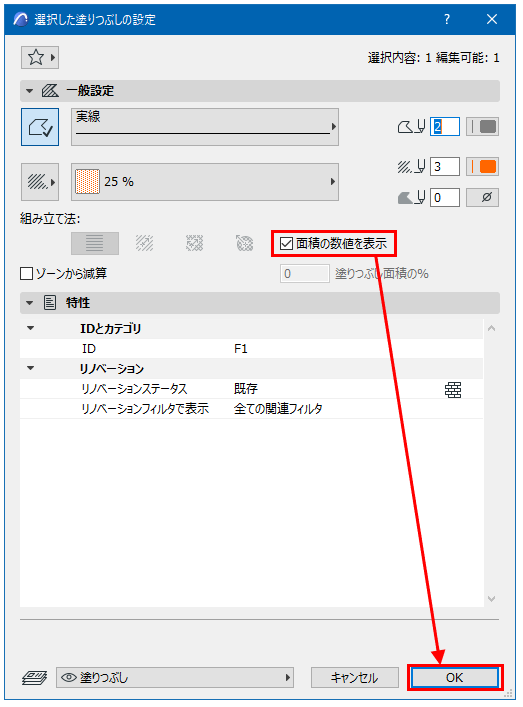Collapse the リノベーション group
The image size is (523, 707).
pos(31,368)
